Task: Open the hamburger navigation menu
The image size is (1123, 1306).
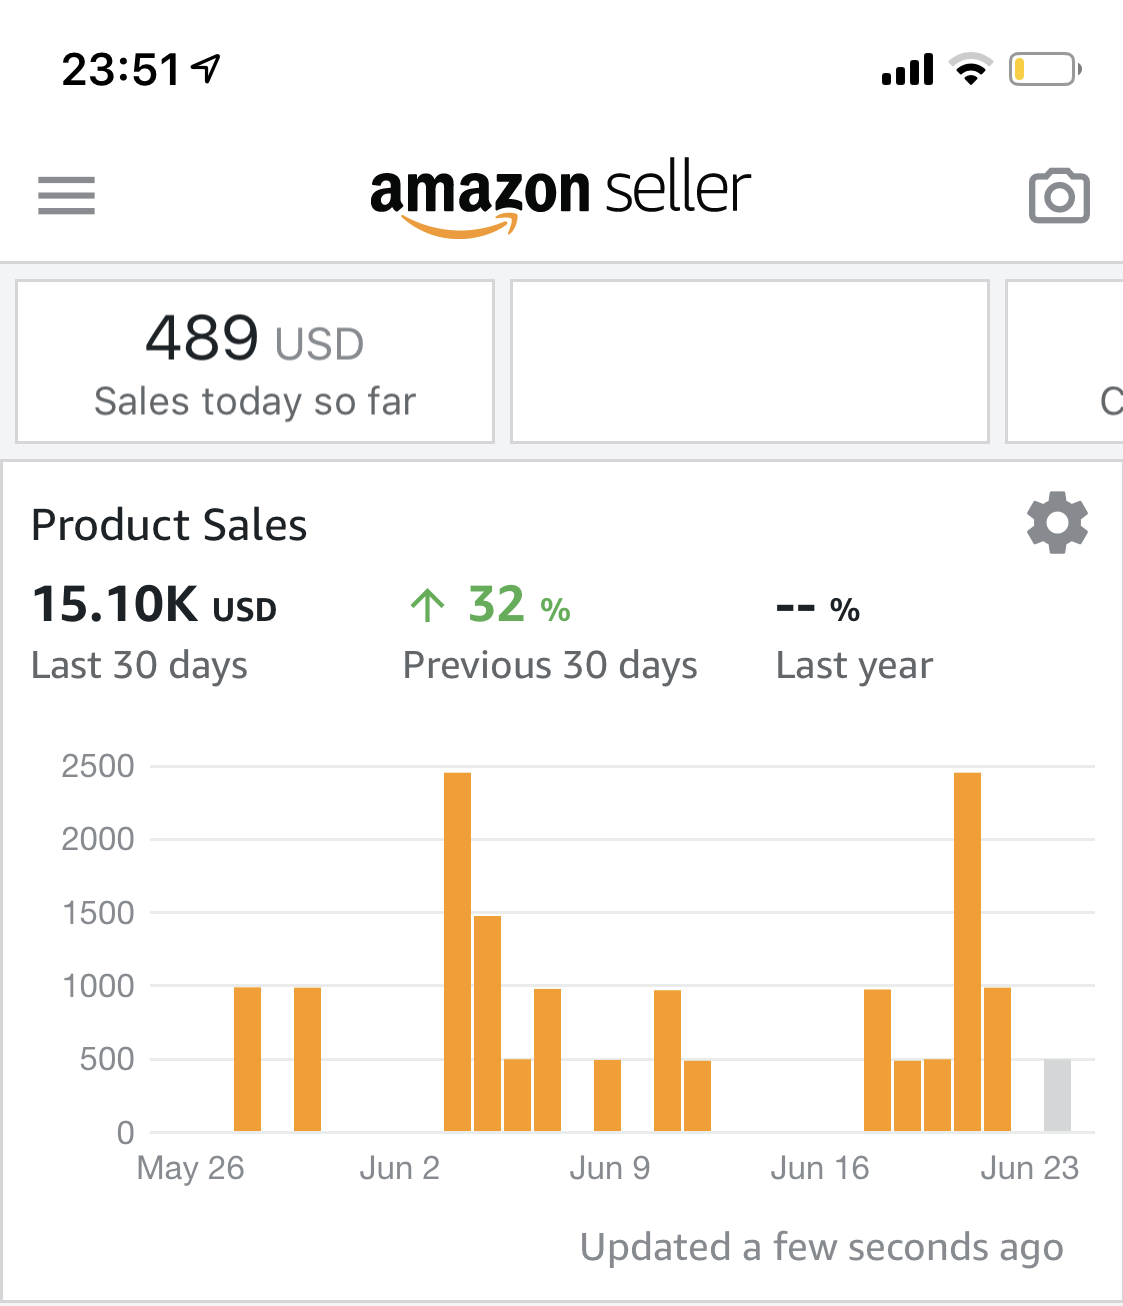Action: [66, 195]
